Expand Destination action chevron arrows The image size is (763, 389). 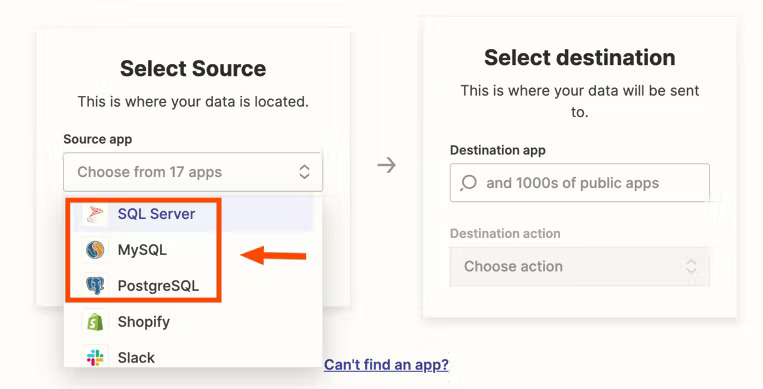(x=691, y=266)
